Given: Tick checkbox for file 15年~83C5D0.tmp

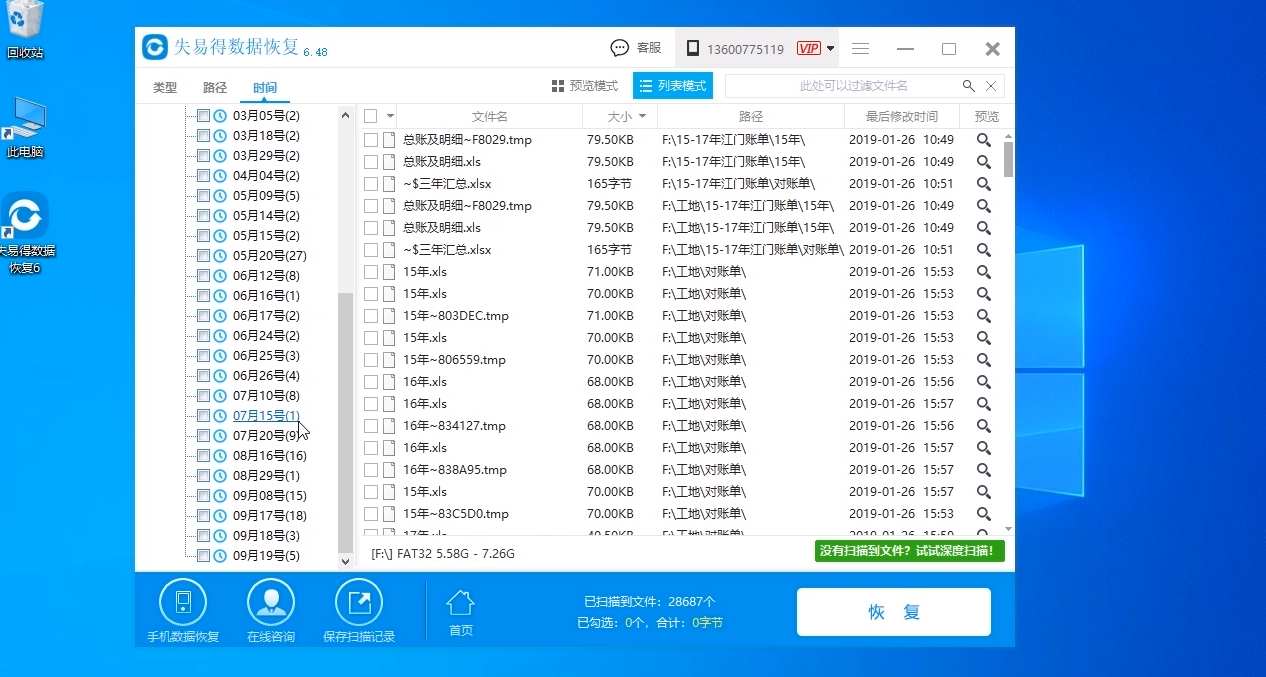Looking at the screenshot, I should click(371, 514).
